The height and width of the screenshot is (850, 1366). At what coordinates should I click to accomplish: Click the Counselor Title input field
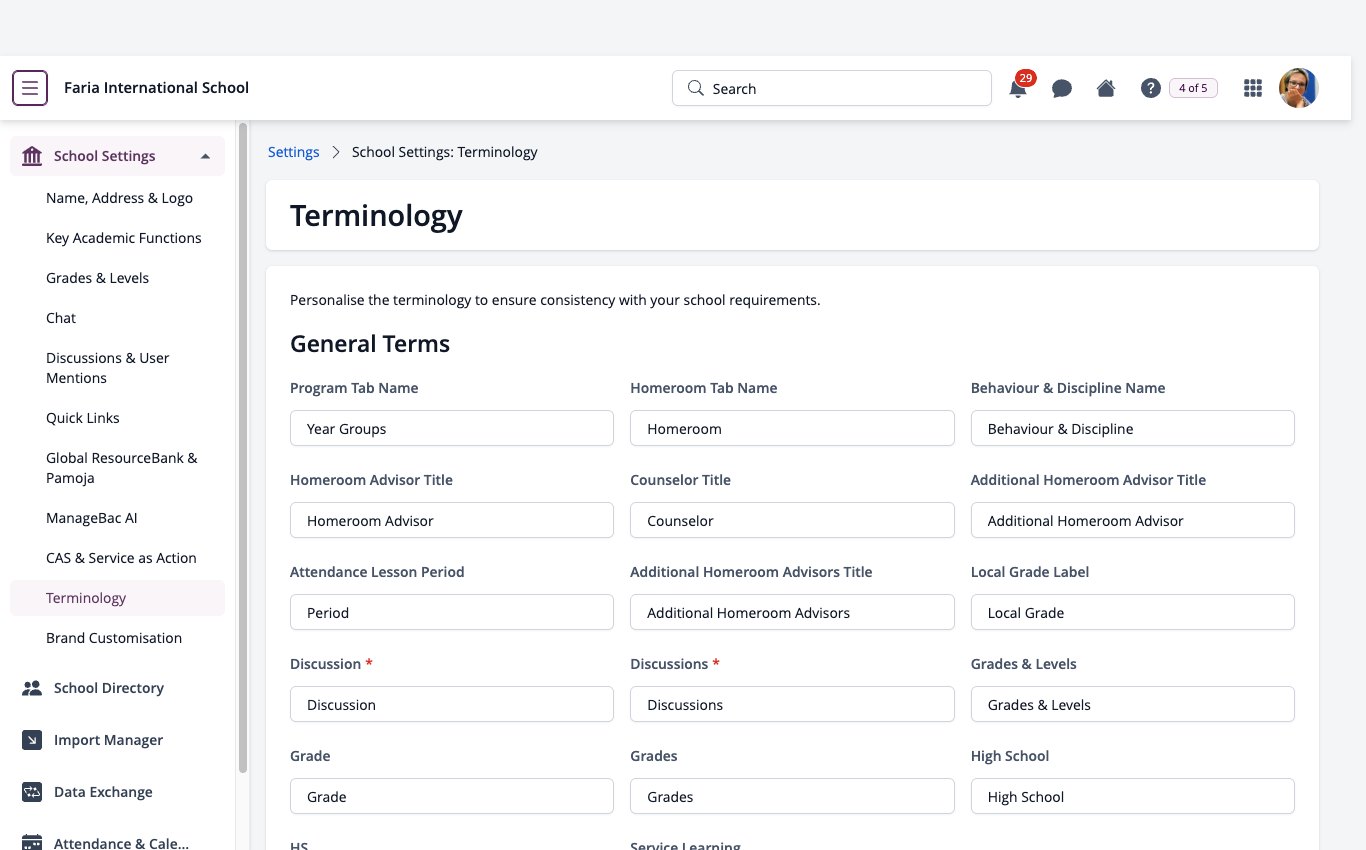tap(792, 520)
